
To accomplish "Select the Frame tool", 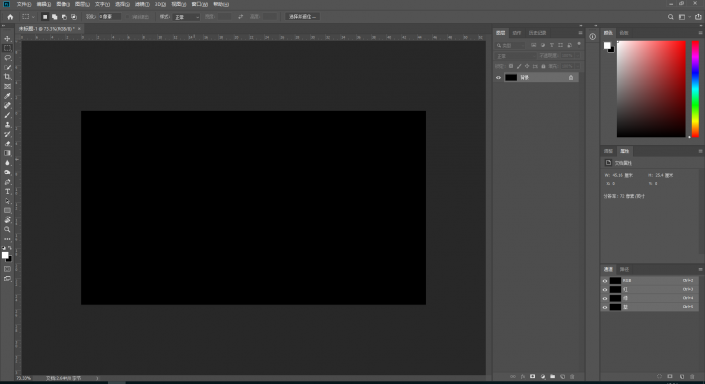I will (7, 86).
